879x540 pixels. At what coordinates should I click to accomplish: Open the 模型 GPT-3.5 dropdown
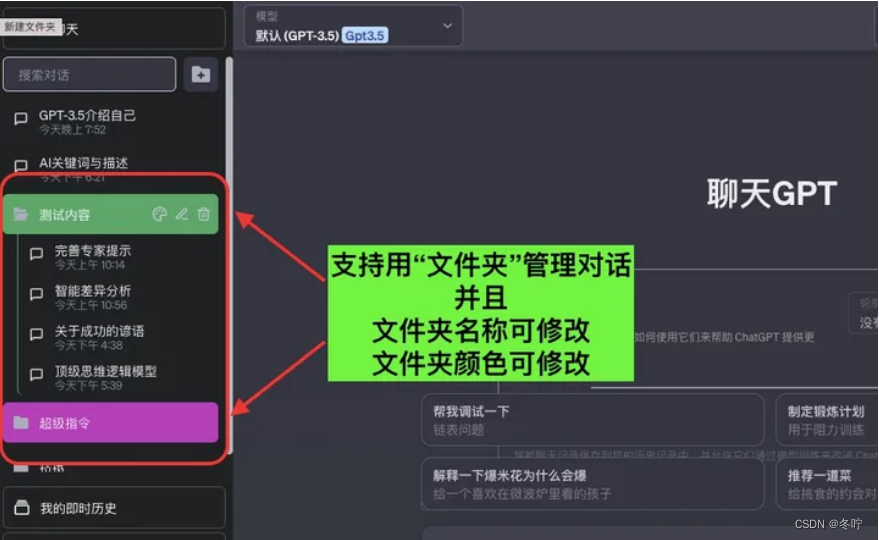point(353,26)
